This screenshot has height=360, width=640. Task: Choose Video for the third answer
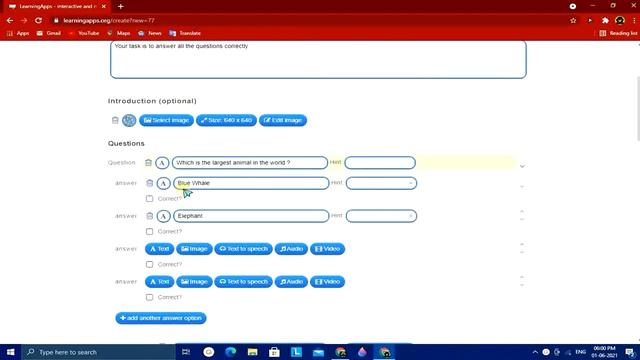[x=327, y=249]
